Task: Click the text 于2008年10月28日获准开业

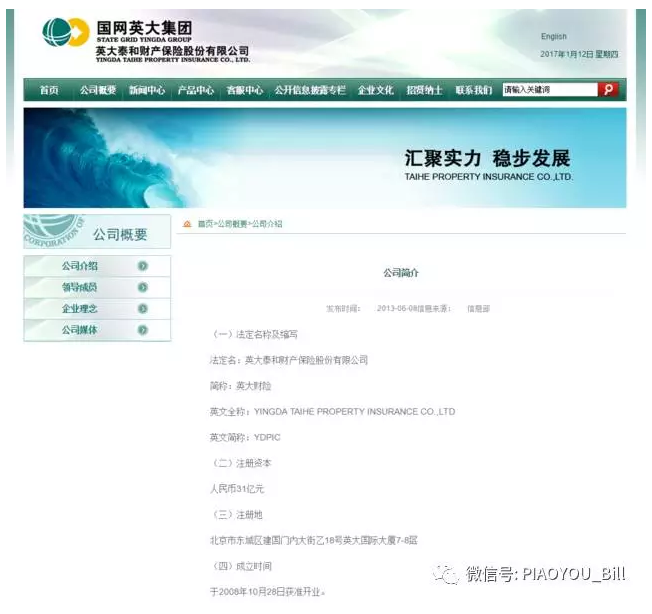Action: click(267, 592)
